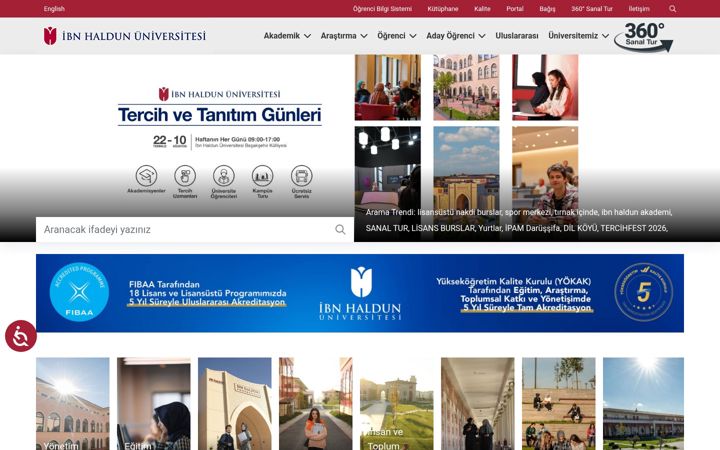This screenshot has width=720, height=450.
Task: Select the Kampüs Turu icon
Action: (263, 176)
